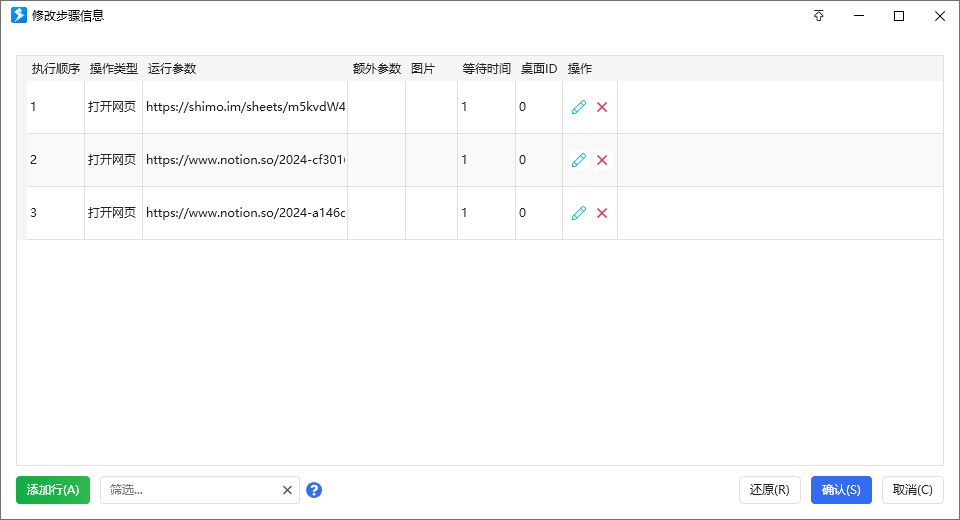Image resolution: width=960 pixels, height=520 pixels.
Task: Click execution order cell of row 3
Action: click(55, 213)
